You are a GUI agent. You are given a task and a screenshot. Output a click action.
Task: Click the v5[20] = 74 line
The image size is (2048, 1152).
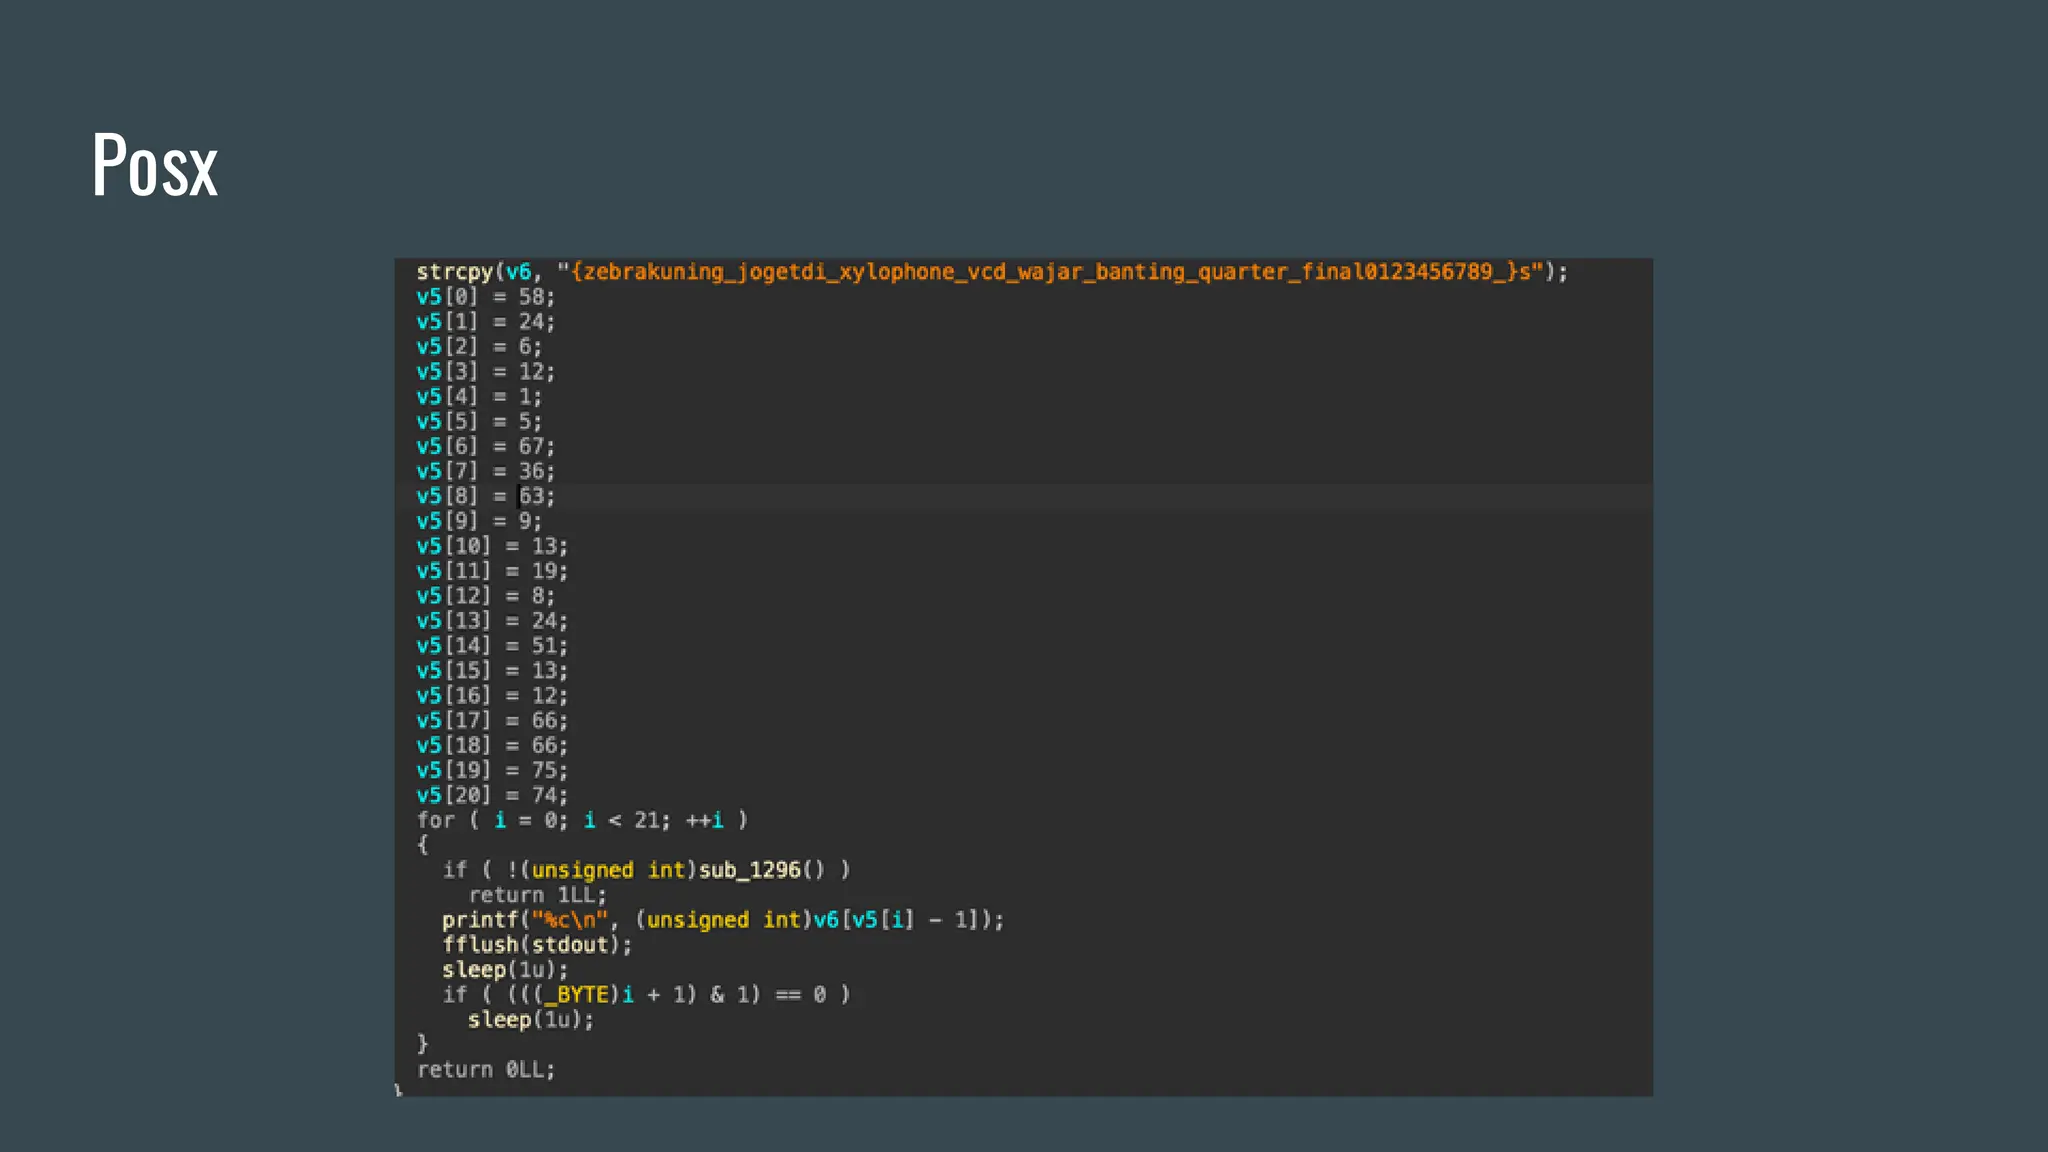[491, 795]
